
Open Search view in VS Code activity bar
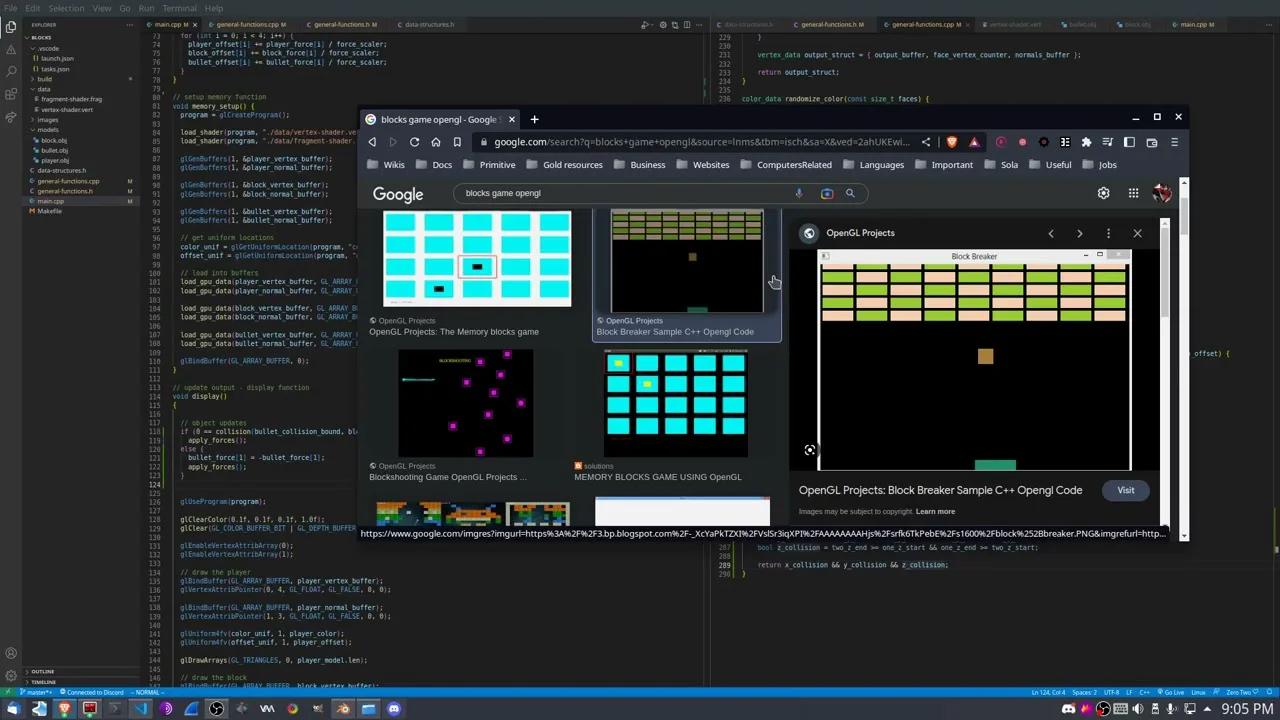pyautogui.click(x=11, y=71)
